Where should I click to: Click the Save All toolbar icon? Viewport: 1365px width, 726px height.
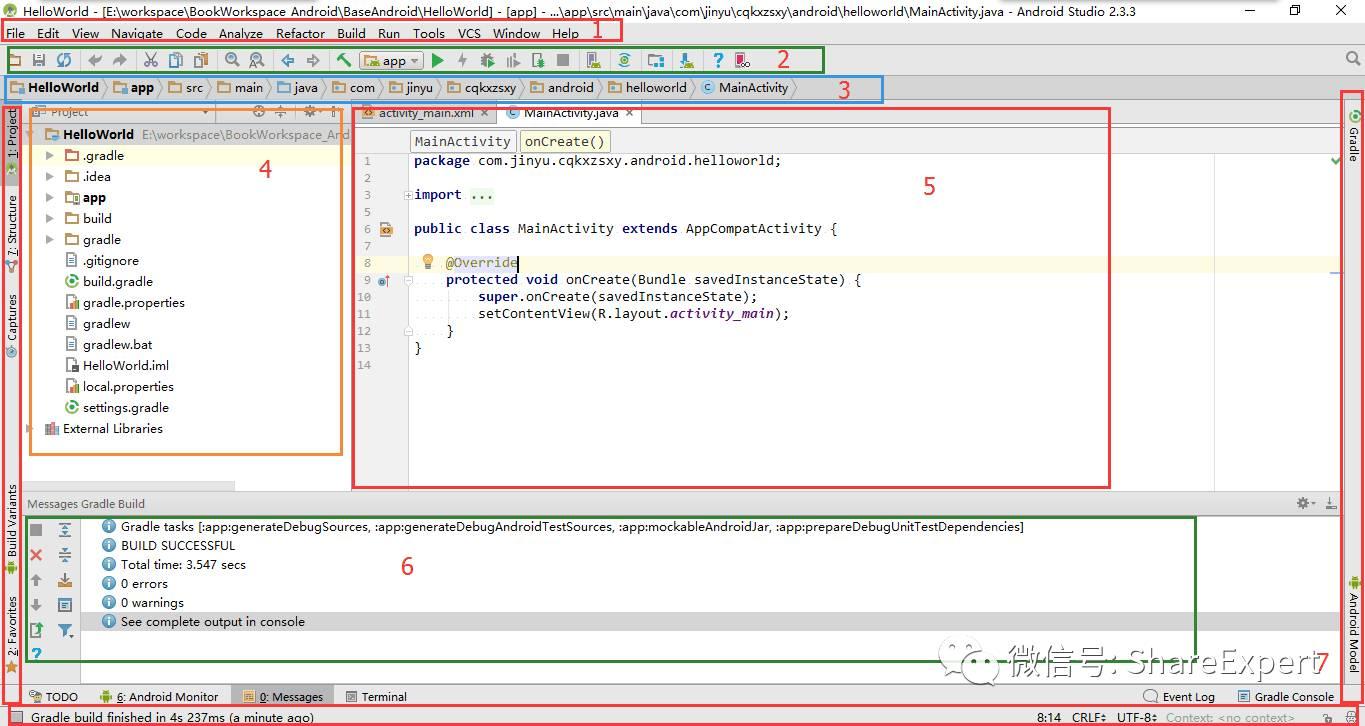pos(39,61)
